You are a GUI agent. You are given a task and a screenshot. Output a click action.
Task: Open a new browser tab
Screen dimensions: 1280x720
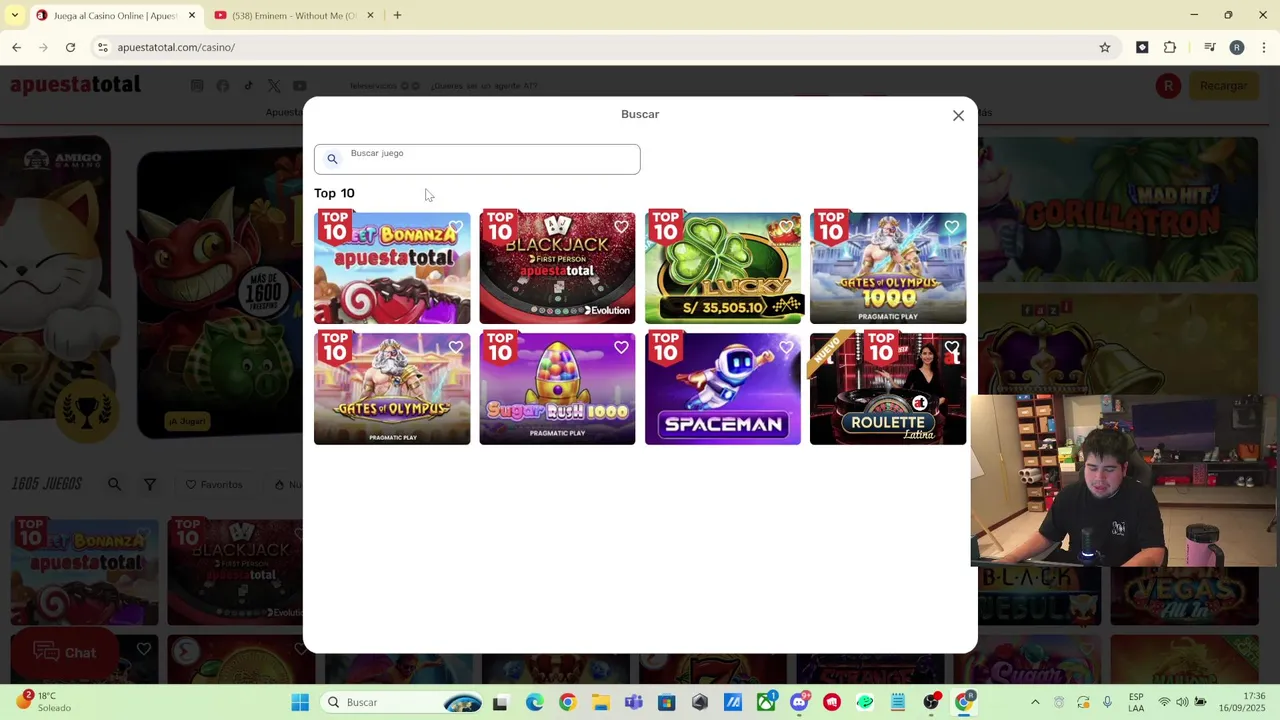click(397, 16)
